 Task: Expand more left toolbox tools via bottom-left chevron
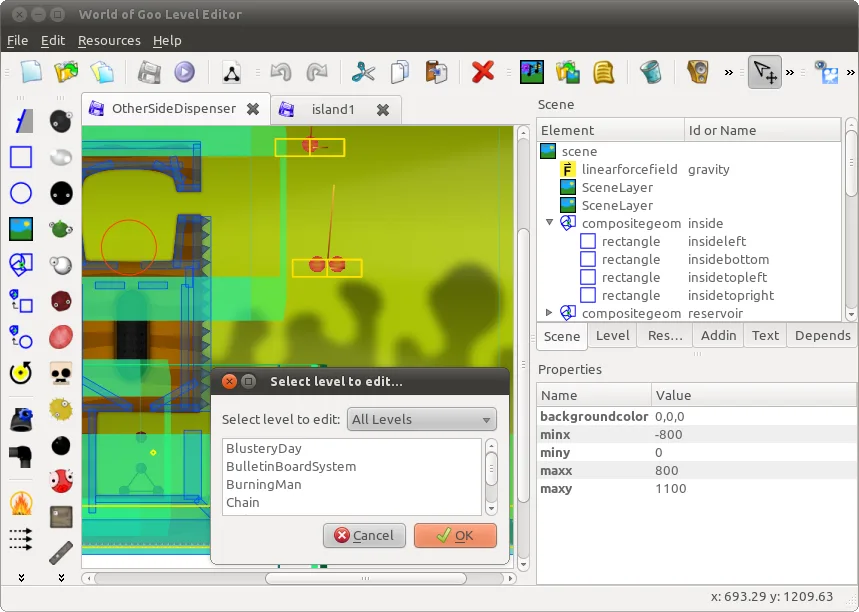[x=21, y=577]
